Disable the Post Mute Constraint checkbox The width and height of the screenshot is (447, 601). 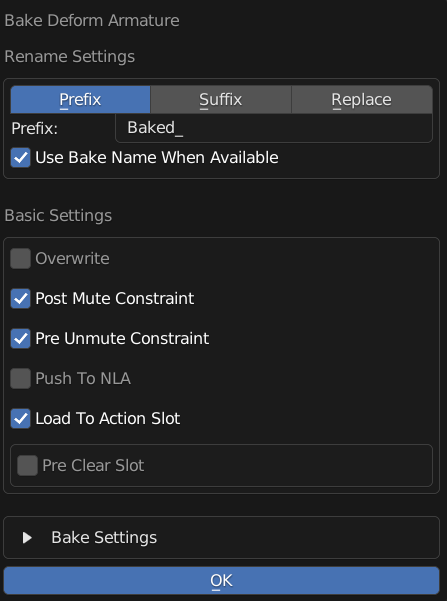click(21, 299)
